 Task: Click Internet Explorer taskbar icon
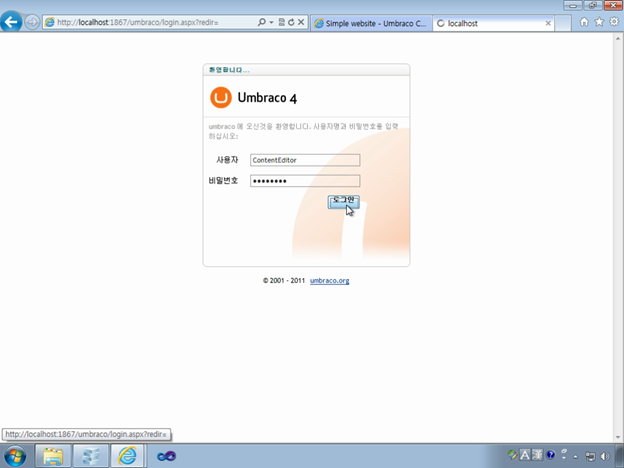coord(127,456)
